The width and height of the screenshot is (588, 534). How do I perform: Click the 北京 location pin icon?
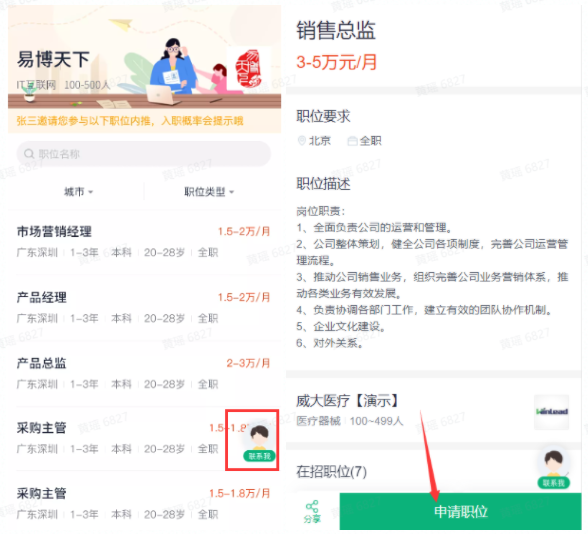tap(302, 141)
